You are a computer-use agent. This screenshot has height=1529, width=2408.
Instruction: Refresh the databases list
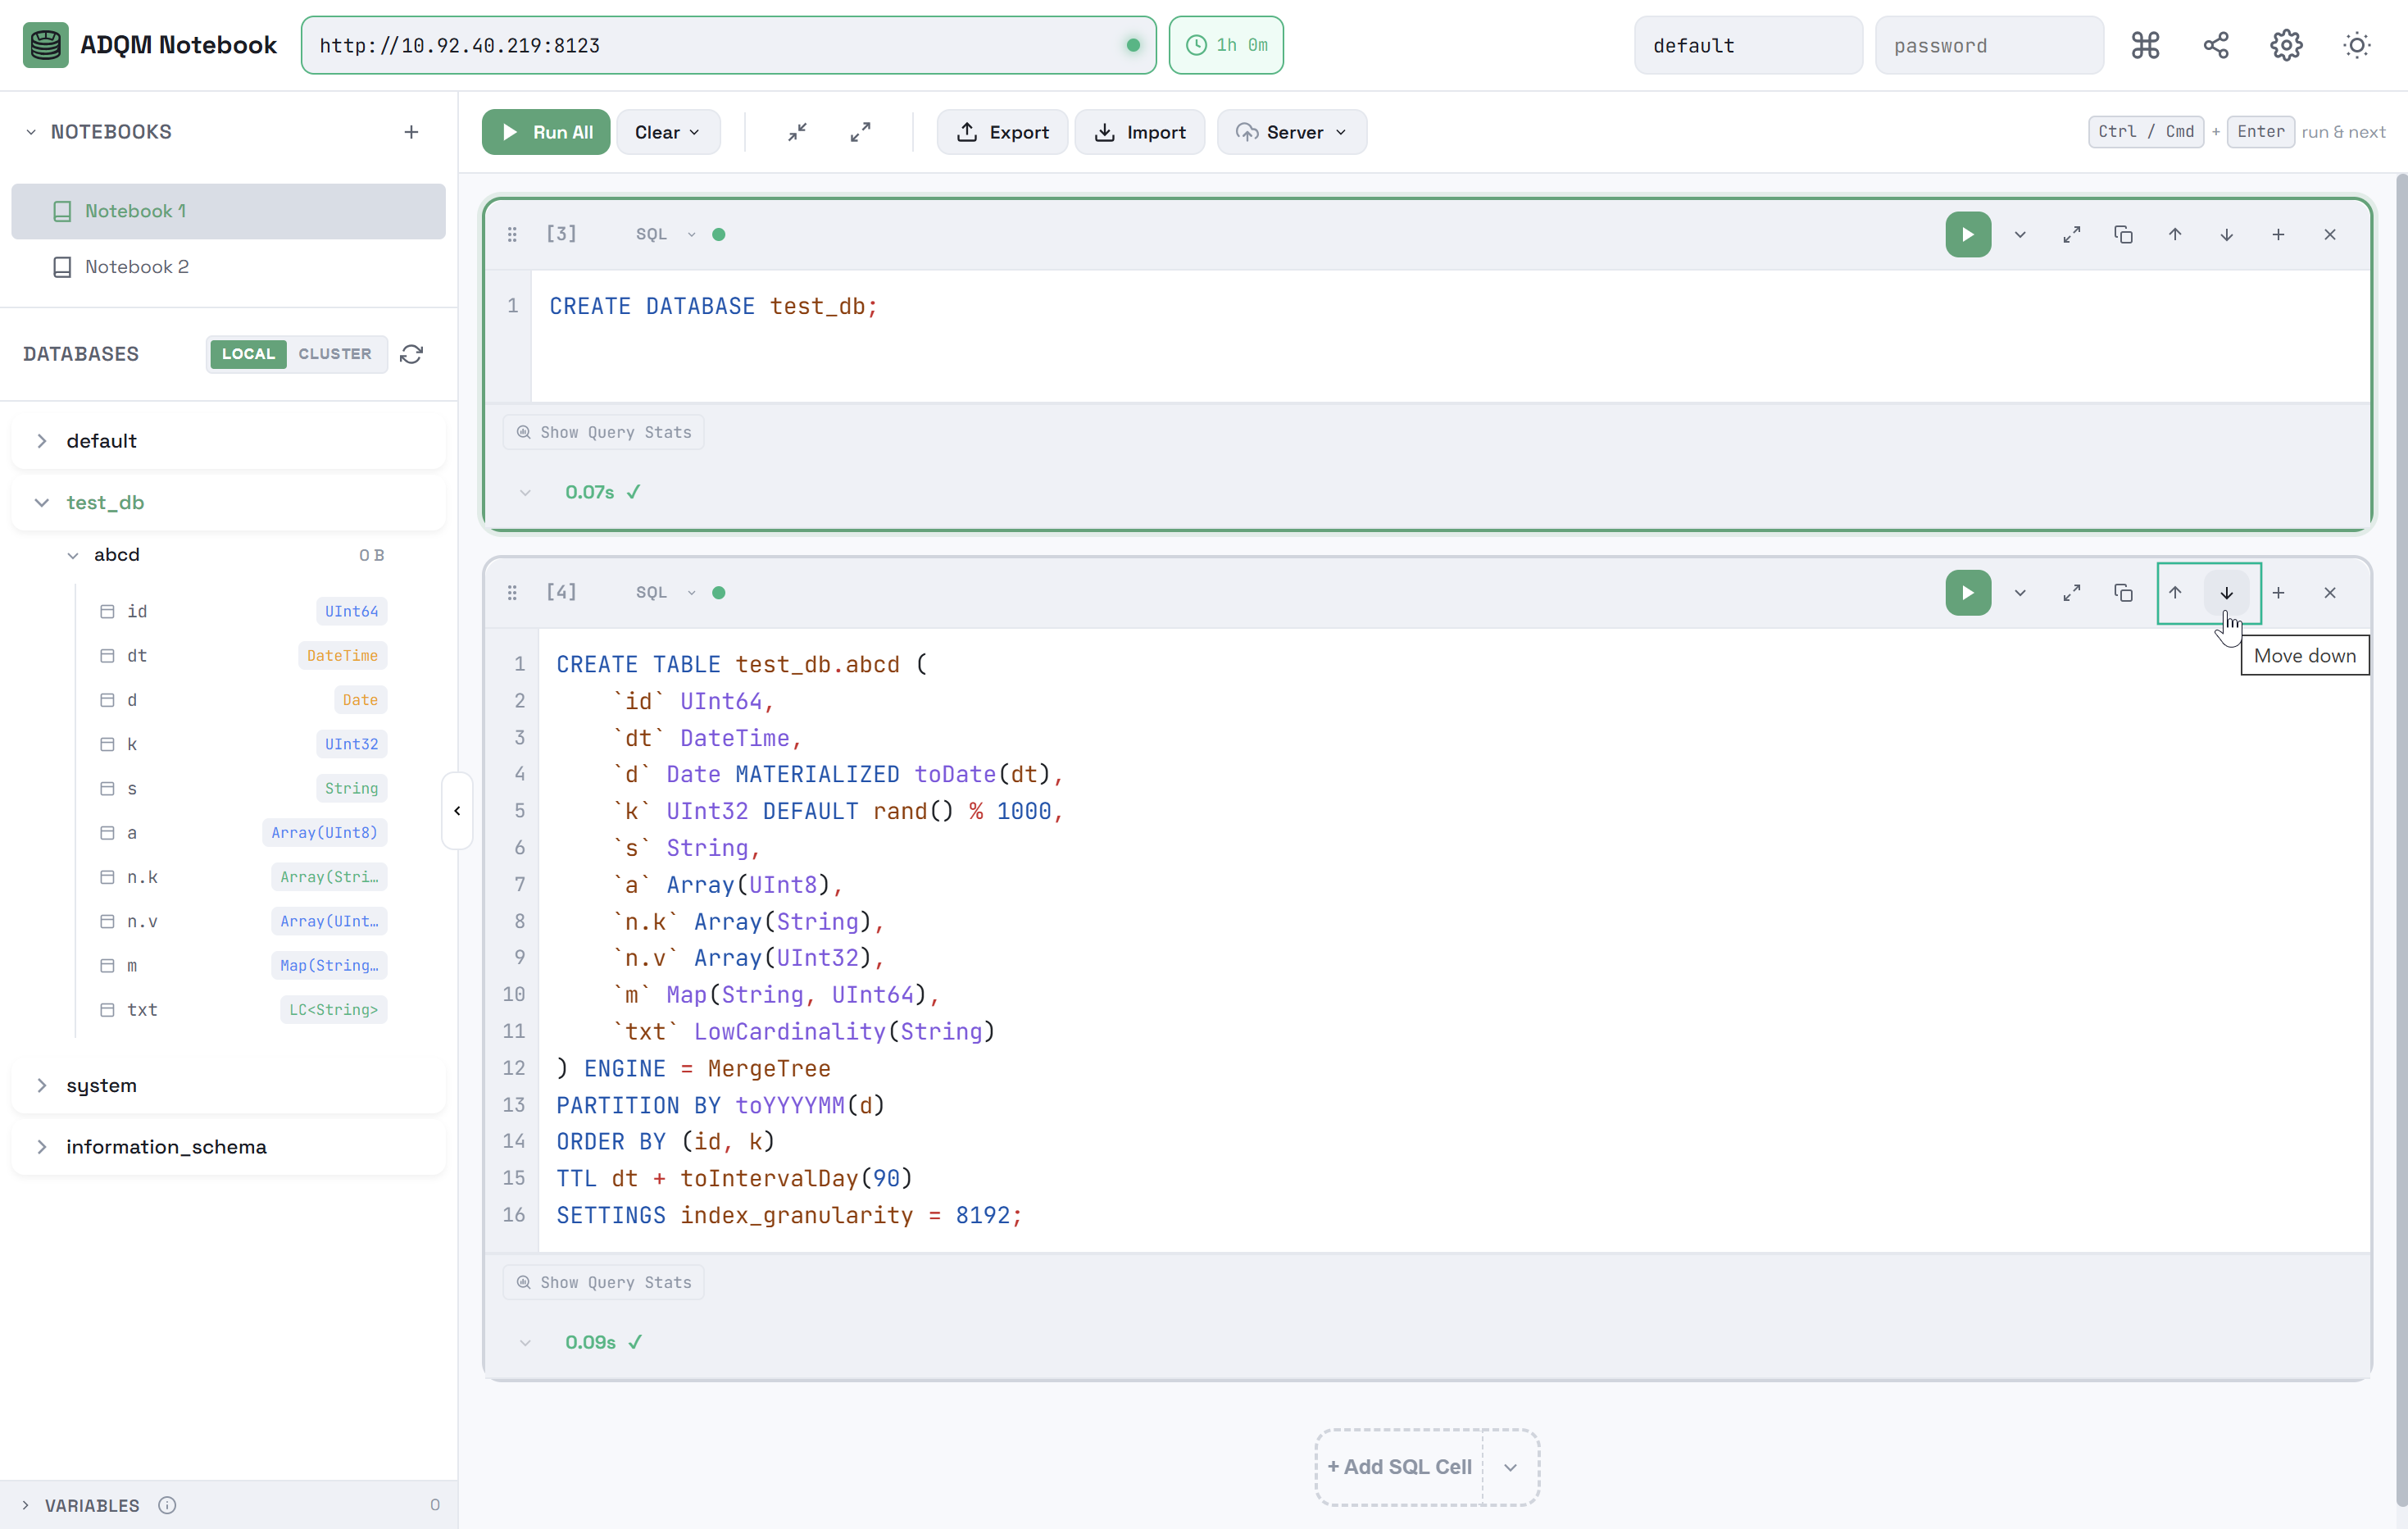pos(411,354)
